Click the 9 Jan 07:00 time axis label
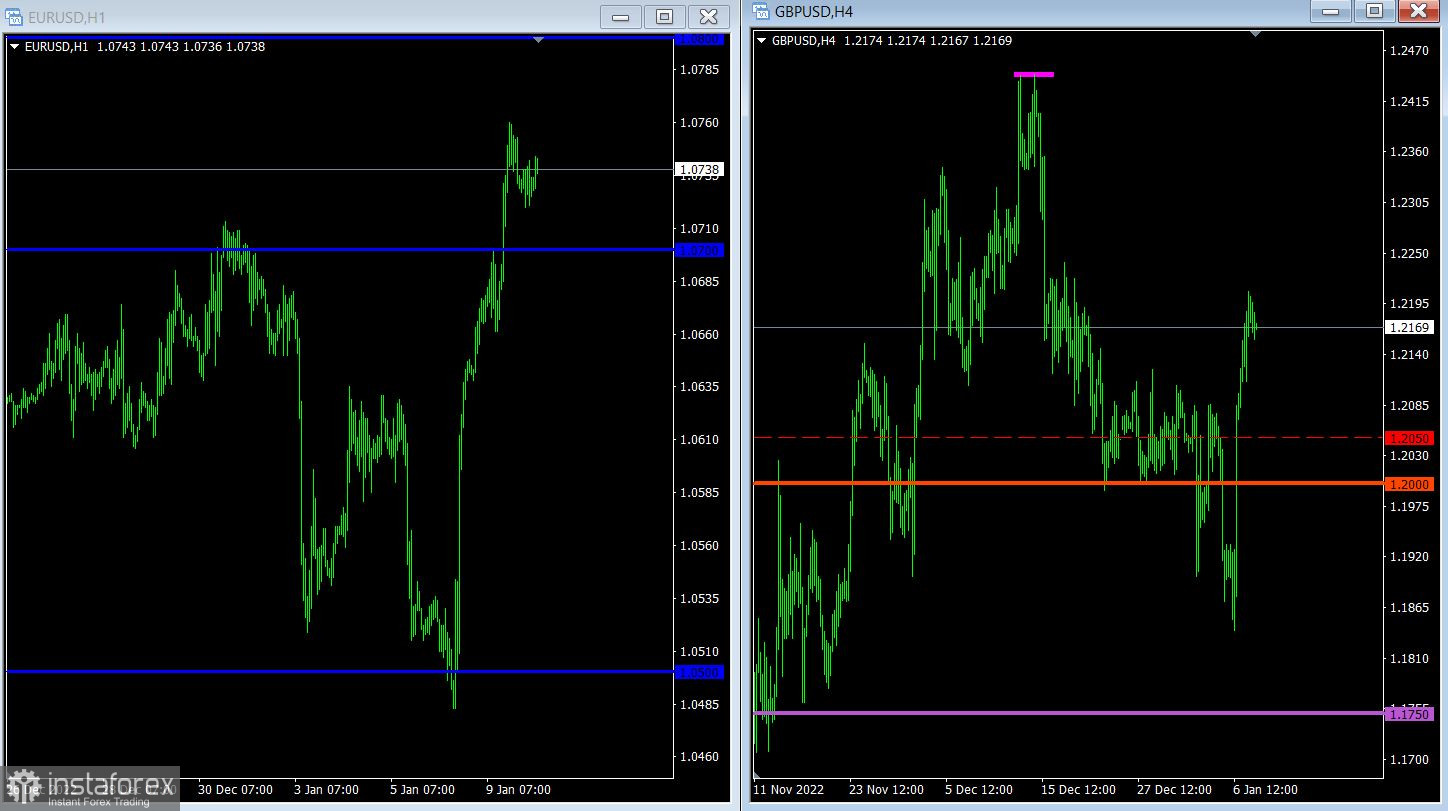The width and height of the screenshot is (1448, 811). (x=517, y=790)
